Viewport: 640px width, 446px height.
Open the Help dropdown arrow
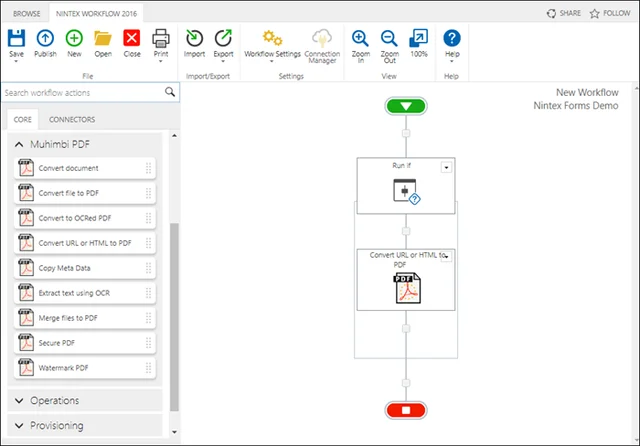(x=452, y=61)
